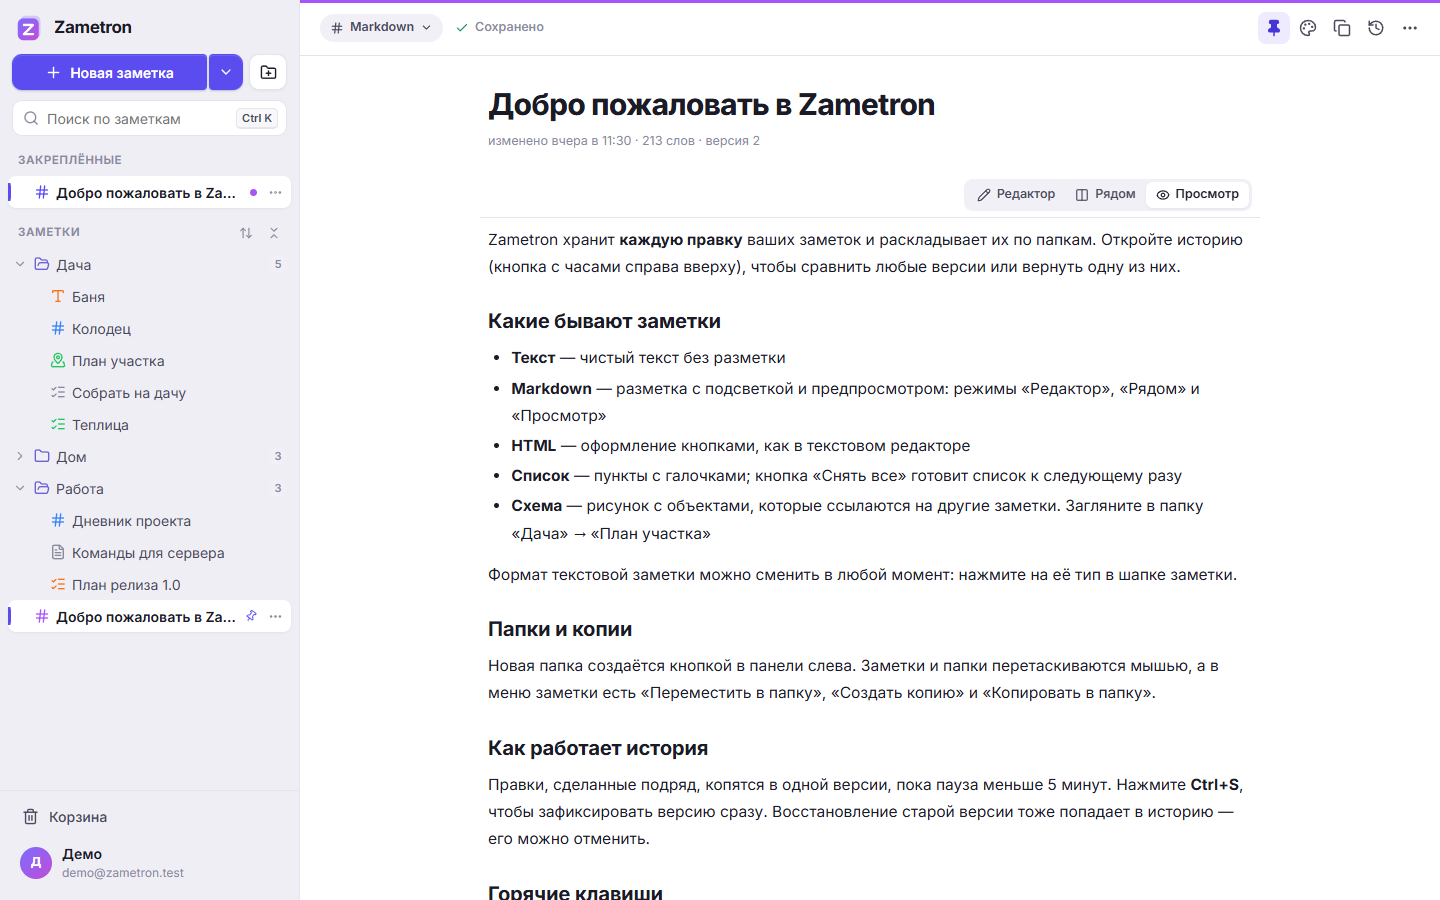The width and height of the screenshot is (1440, 900).
Task: Click the версия 2 label under the title
Action: click(732, 141)
